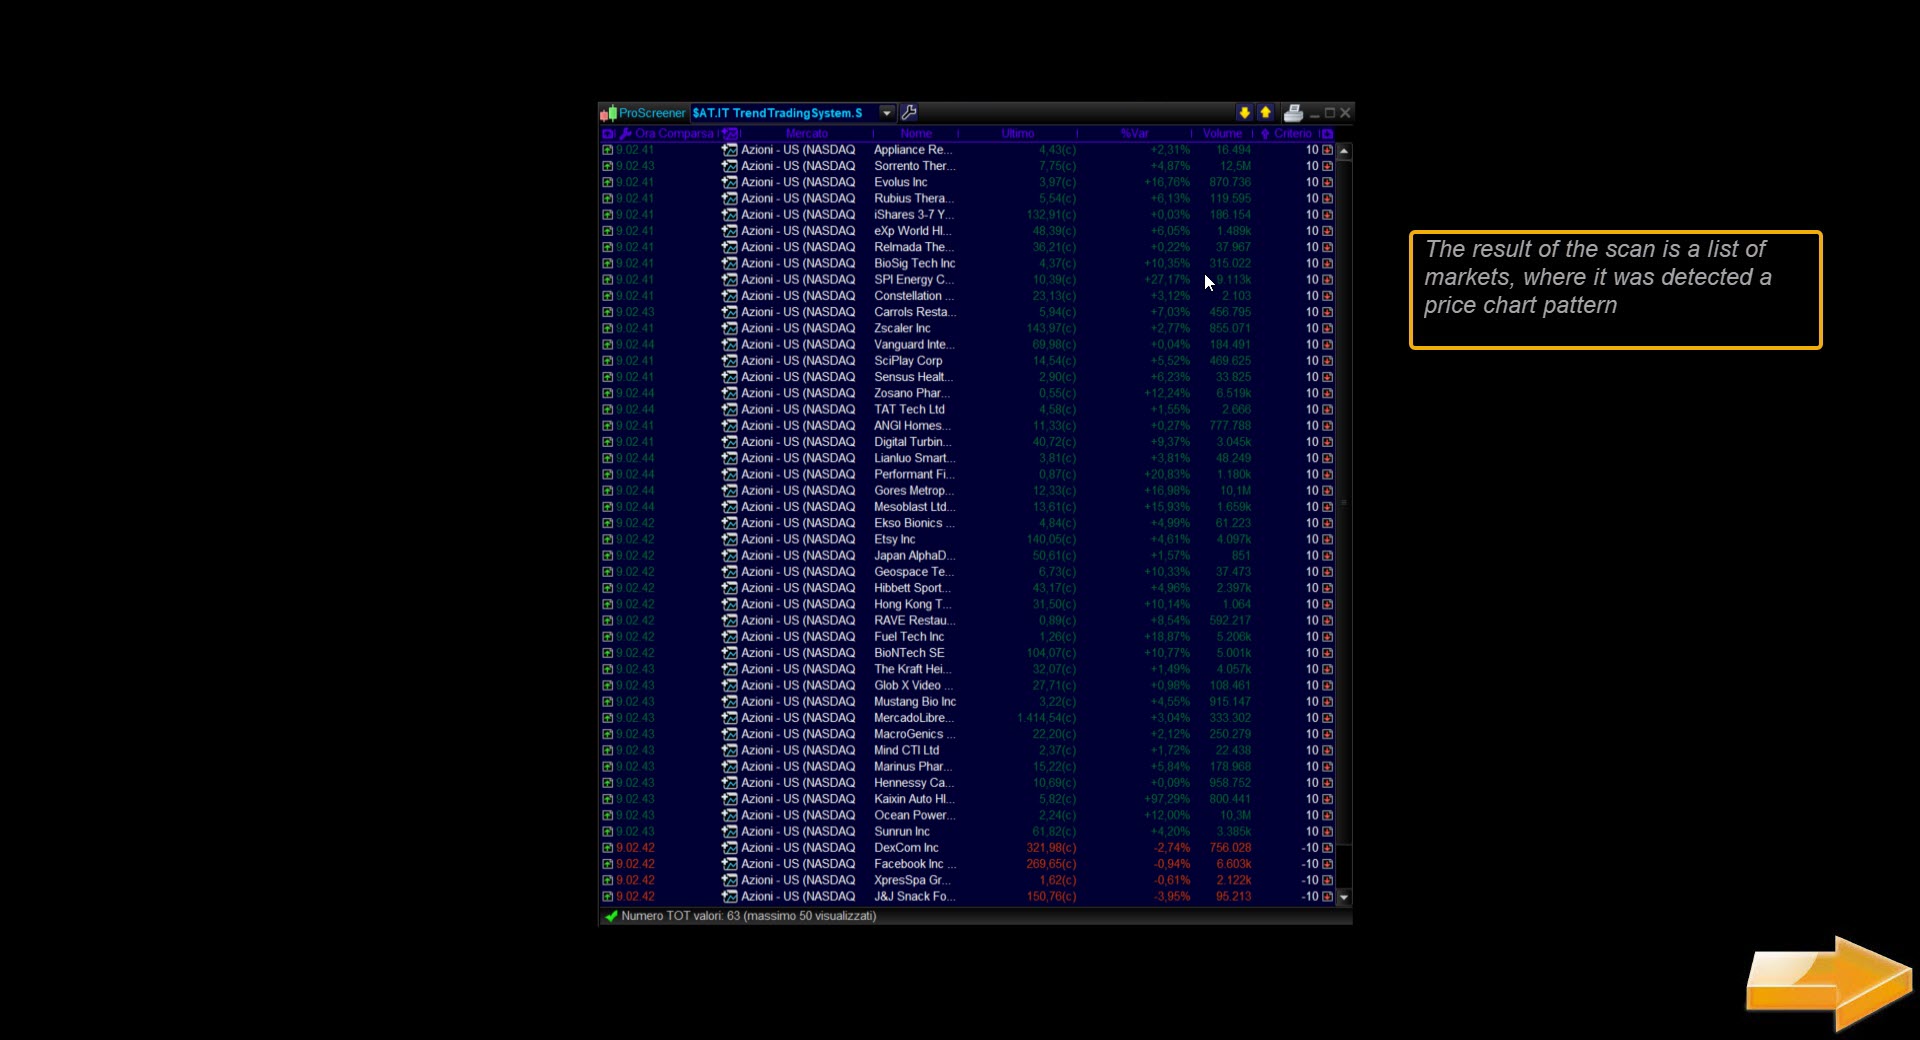1920x1040 pixels.
Task: Select The Kraft Hei... row name
Action: pos(912,669)
